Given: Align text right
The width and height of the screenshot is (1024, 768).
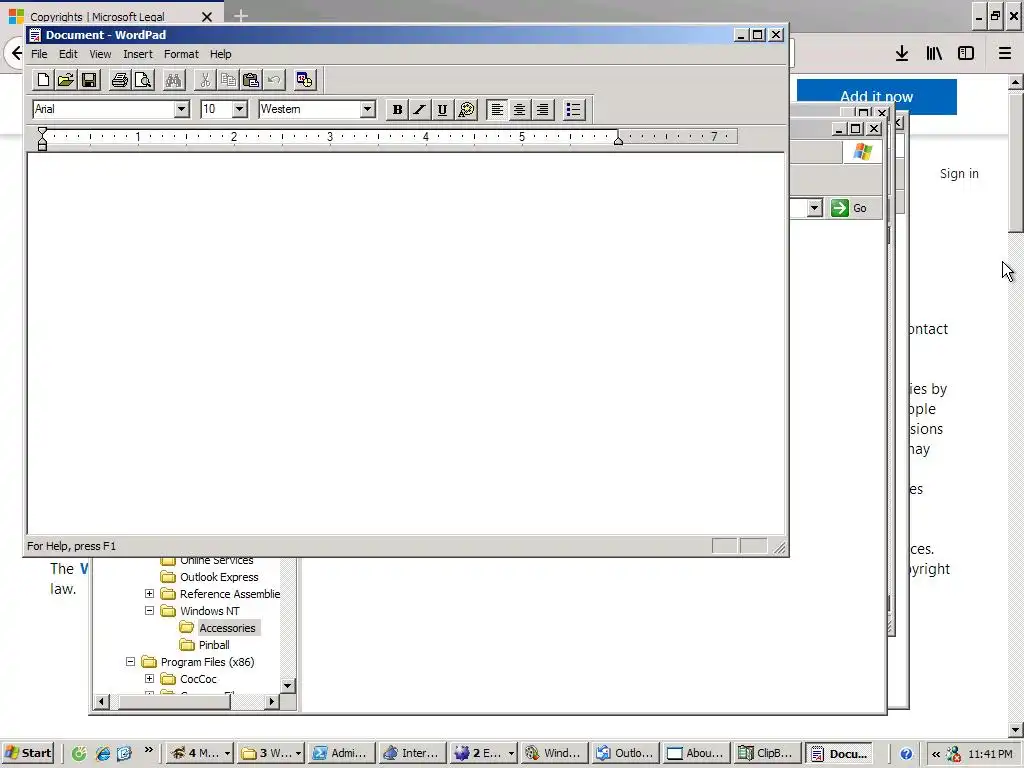Looking at the screenshot, I should pos(542,110).
